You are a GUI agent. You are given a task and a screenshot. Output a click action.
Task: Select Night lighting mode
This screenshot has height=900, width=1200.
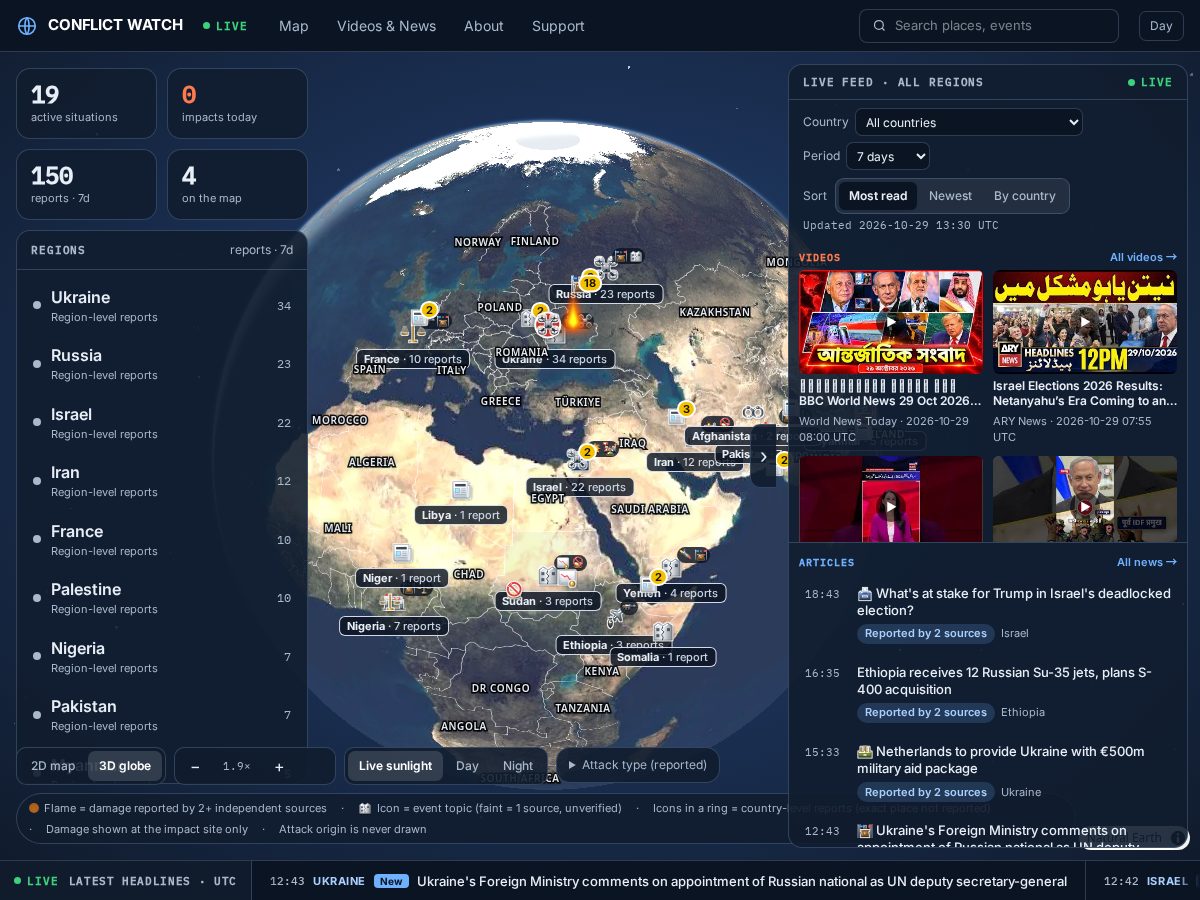518,766
